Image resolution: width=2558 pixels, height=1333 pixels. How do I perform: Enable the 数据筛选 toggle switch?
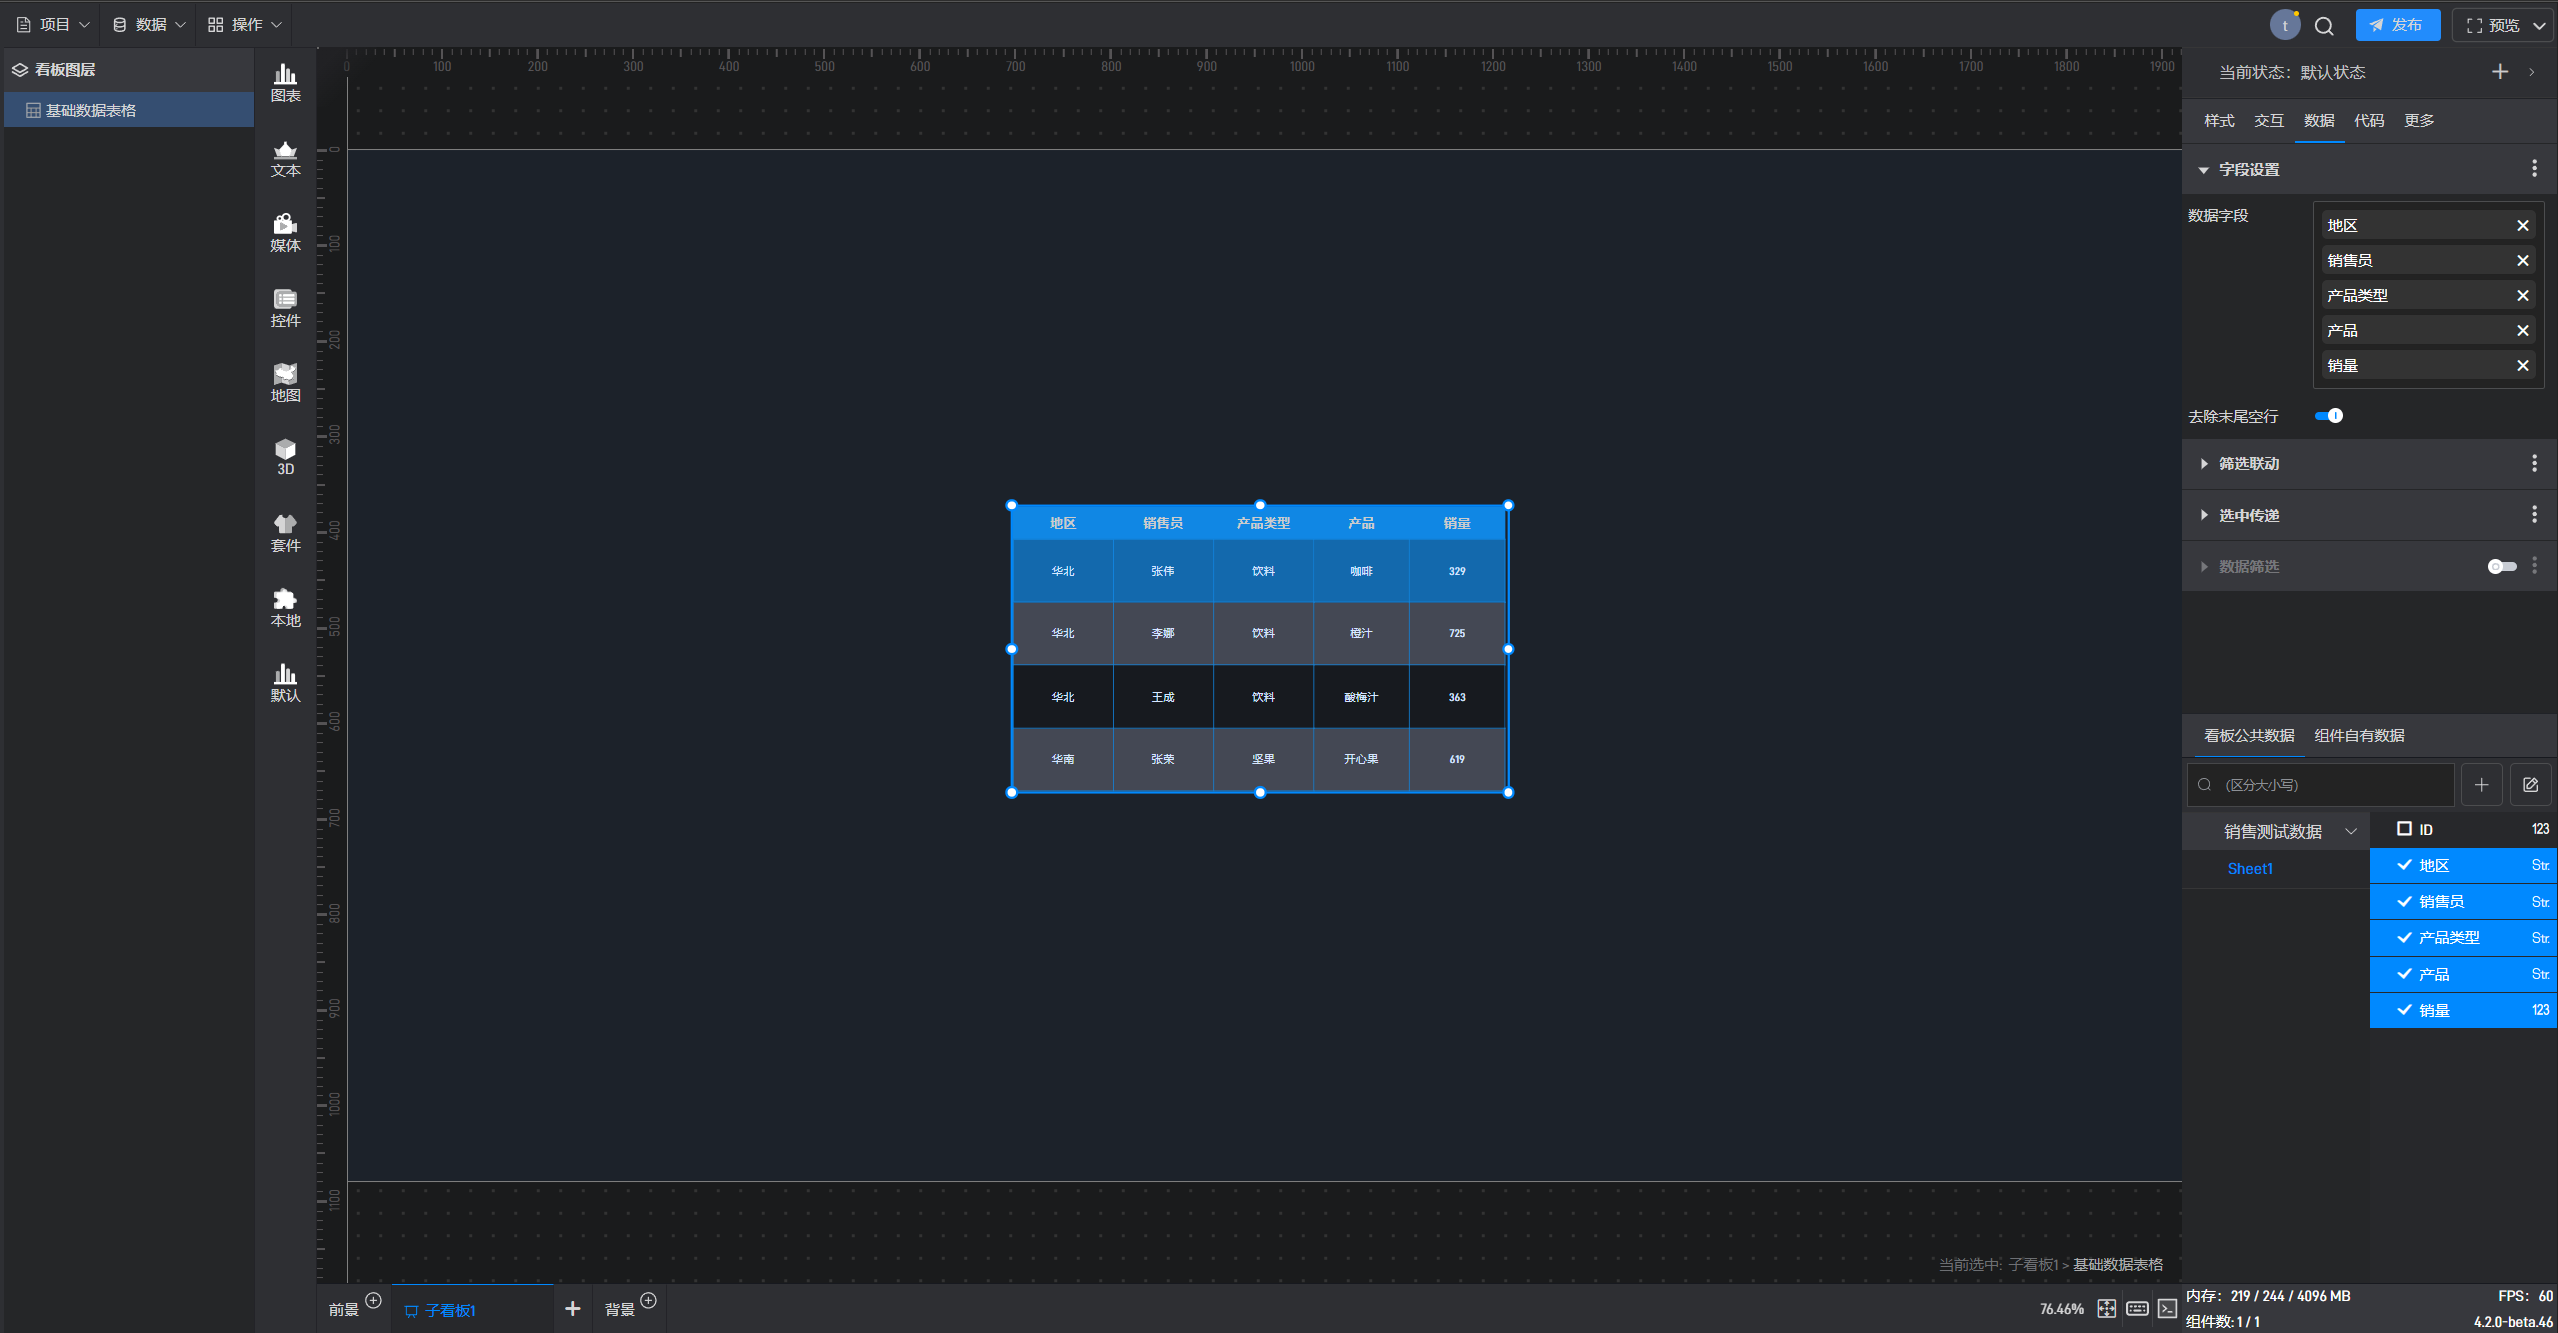pos(2501,567)
